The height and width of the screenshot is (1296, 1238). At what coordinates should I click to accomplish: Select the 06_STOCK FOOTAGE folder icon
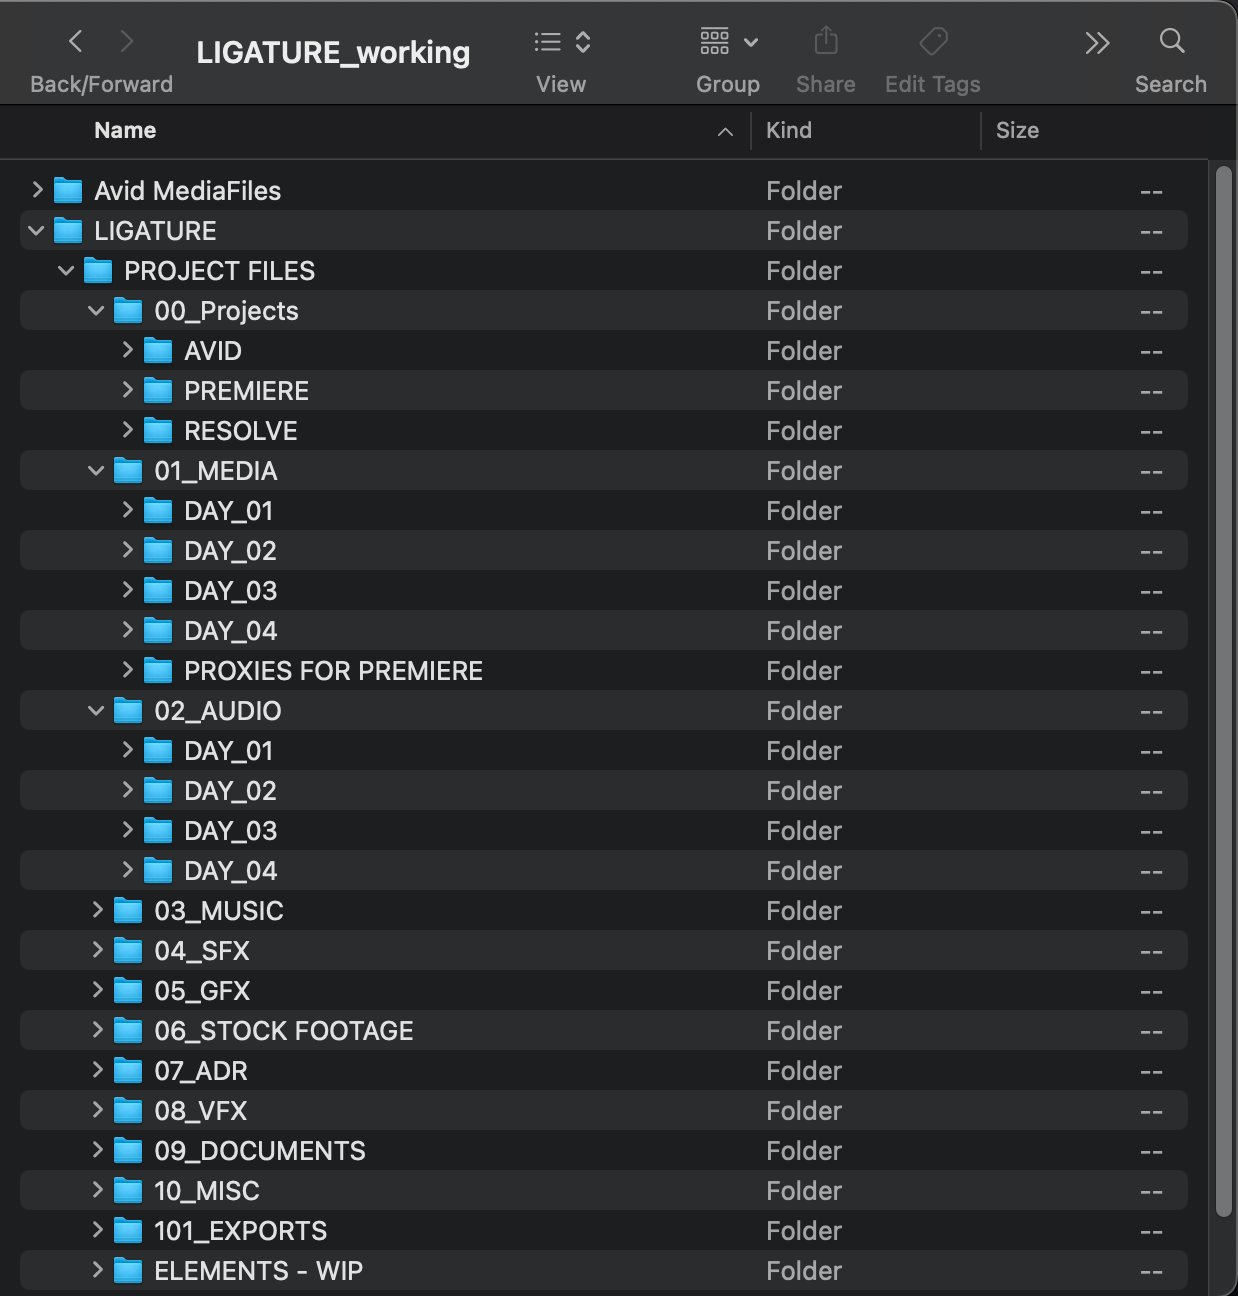[x=128, y=1030]
